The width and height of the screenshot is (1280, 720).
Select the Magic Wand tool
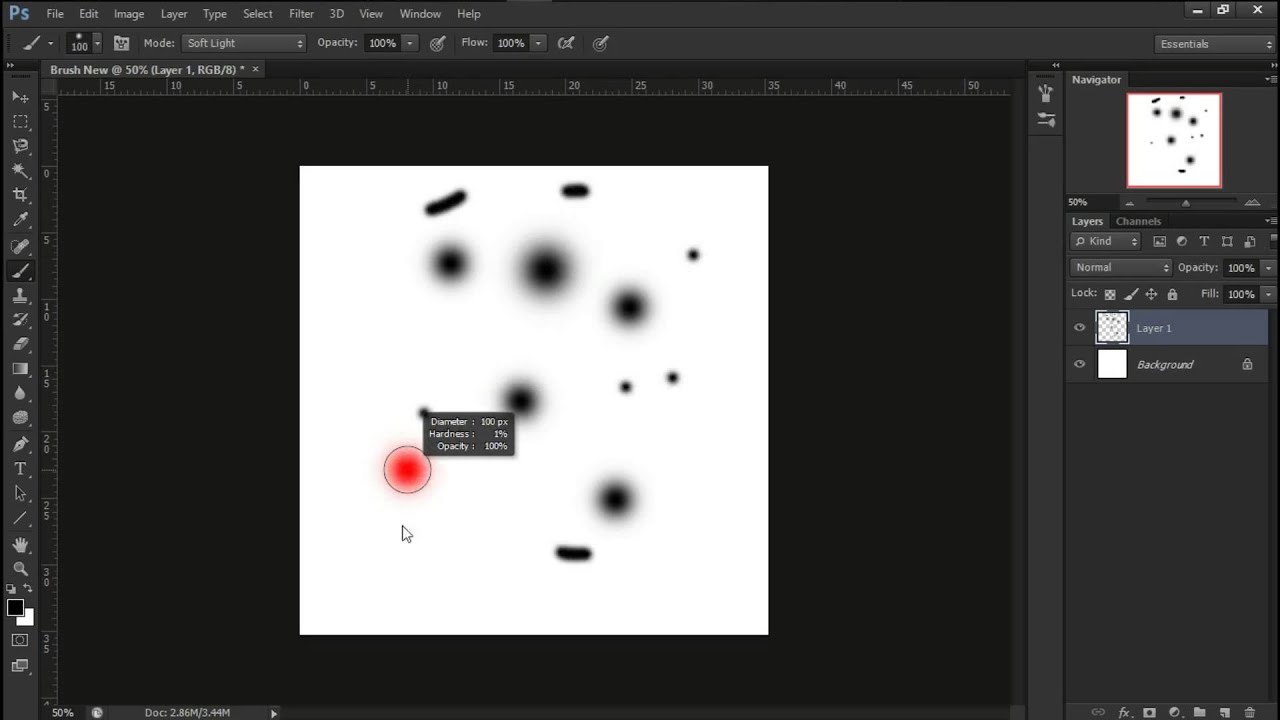[x=20, y=171]
